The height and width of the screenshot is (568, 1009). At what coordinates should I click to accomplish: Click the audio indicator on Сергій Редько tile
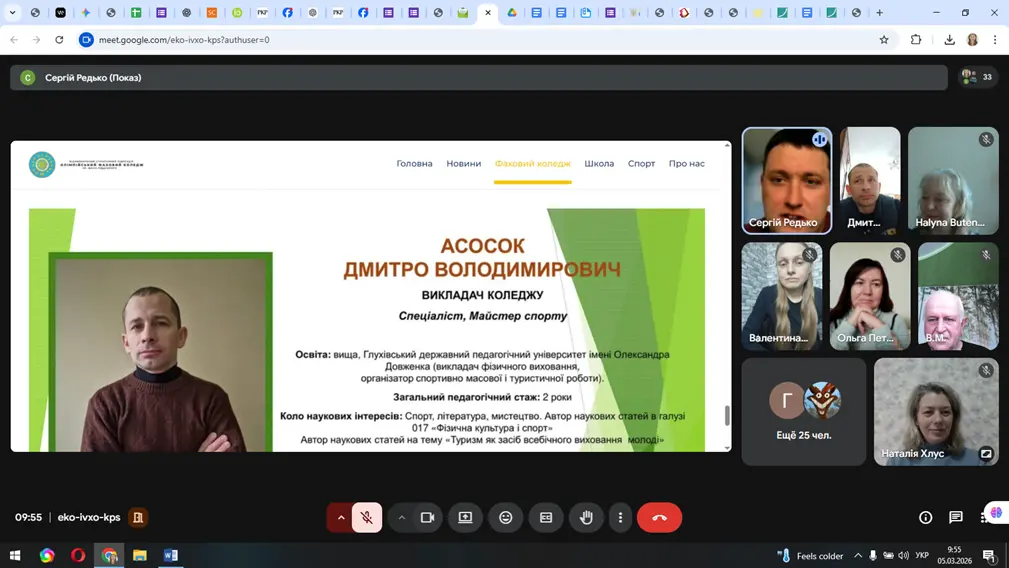pyautogui.click(x=819, y=140)
